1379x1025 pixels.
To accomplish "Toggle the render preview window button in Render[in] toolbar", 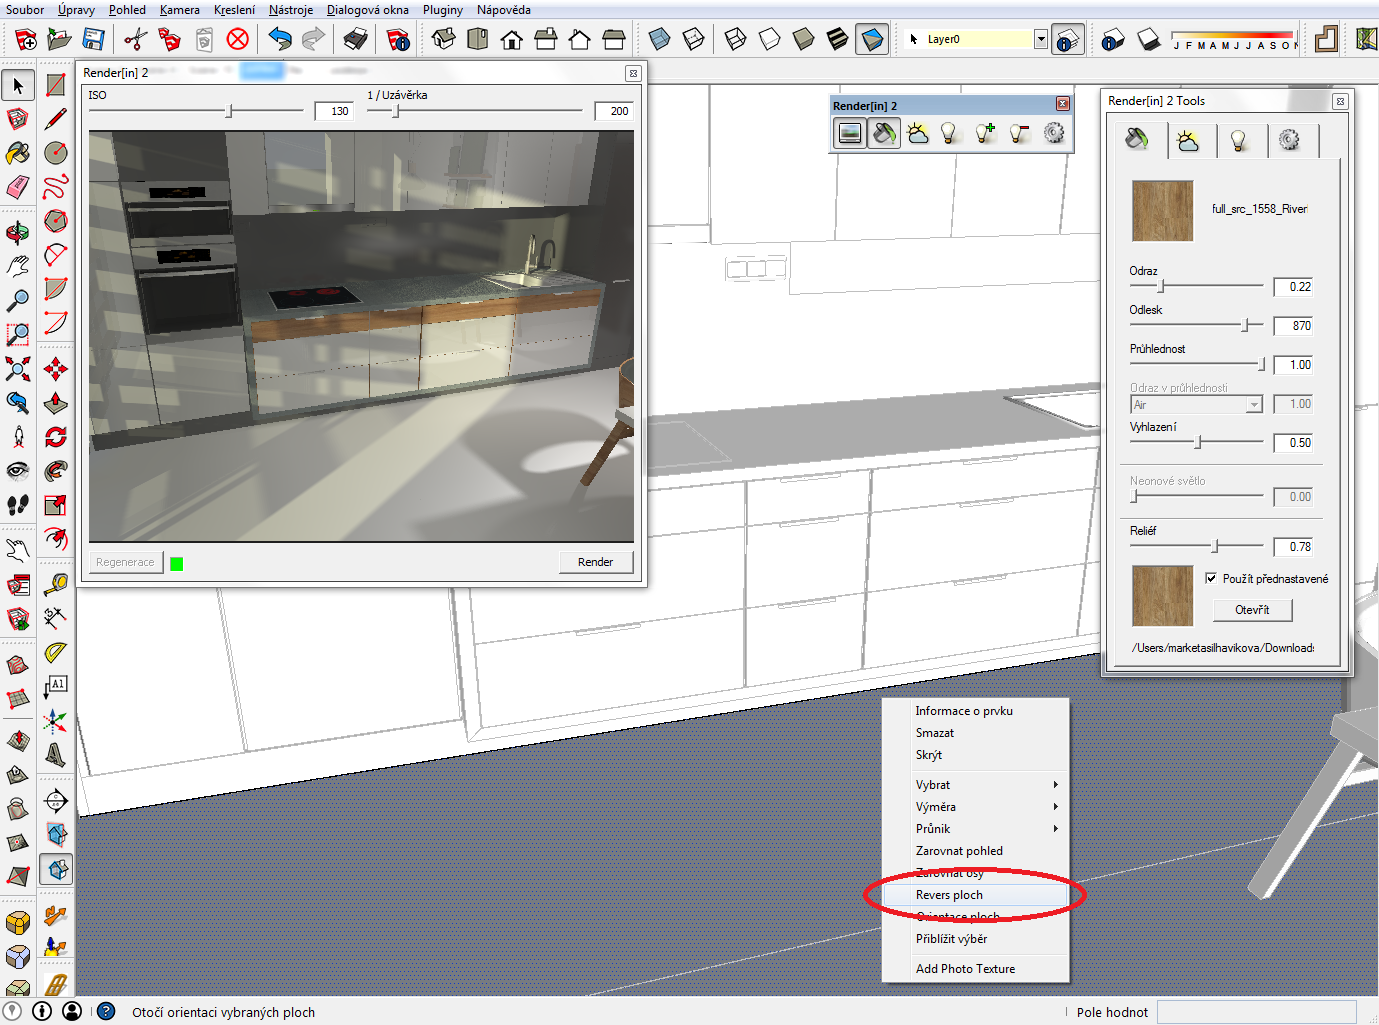I will [x=850, y=133].
